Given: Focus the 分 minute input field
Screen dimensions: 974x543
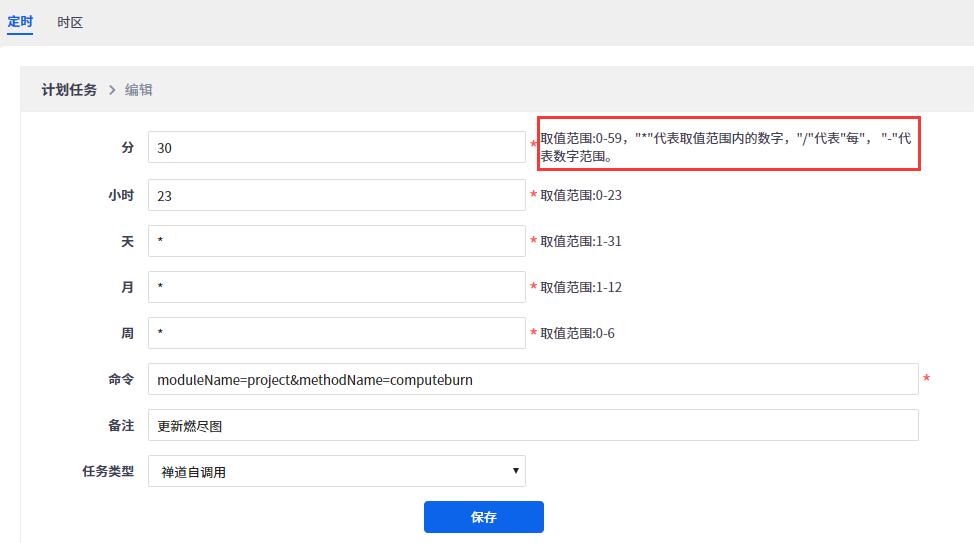Looking at the screenshot, I should click(x=337, y=147).
